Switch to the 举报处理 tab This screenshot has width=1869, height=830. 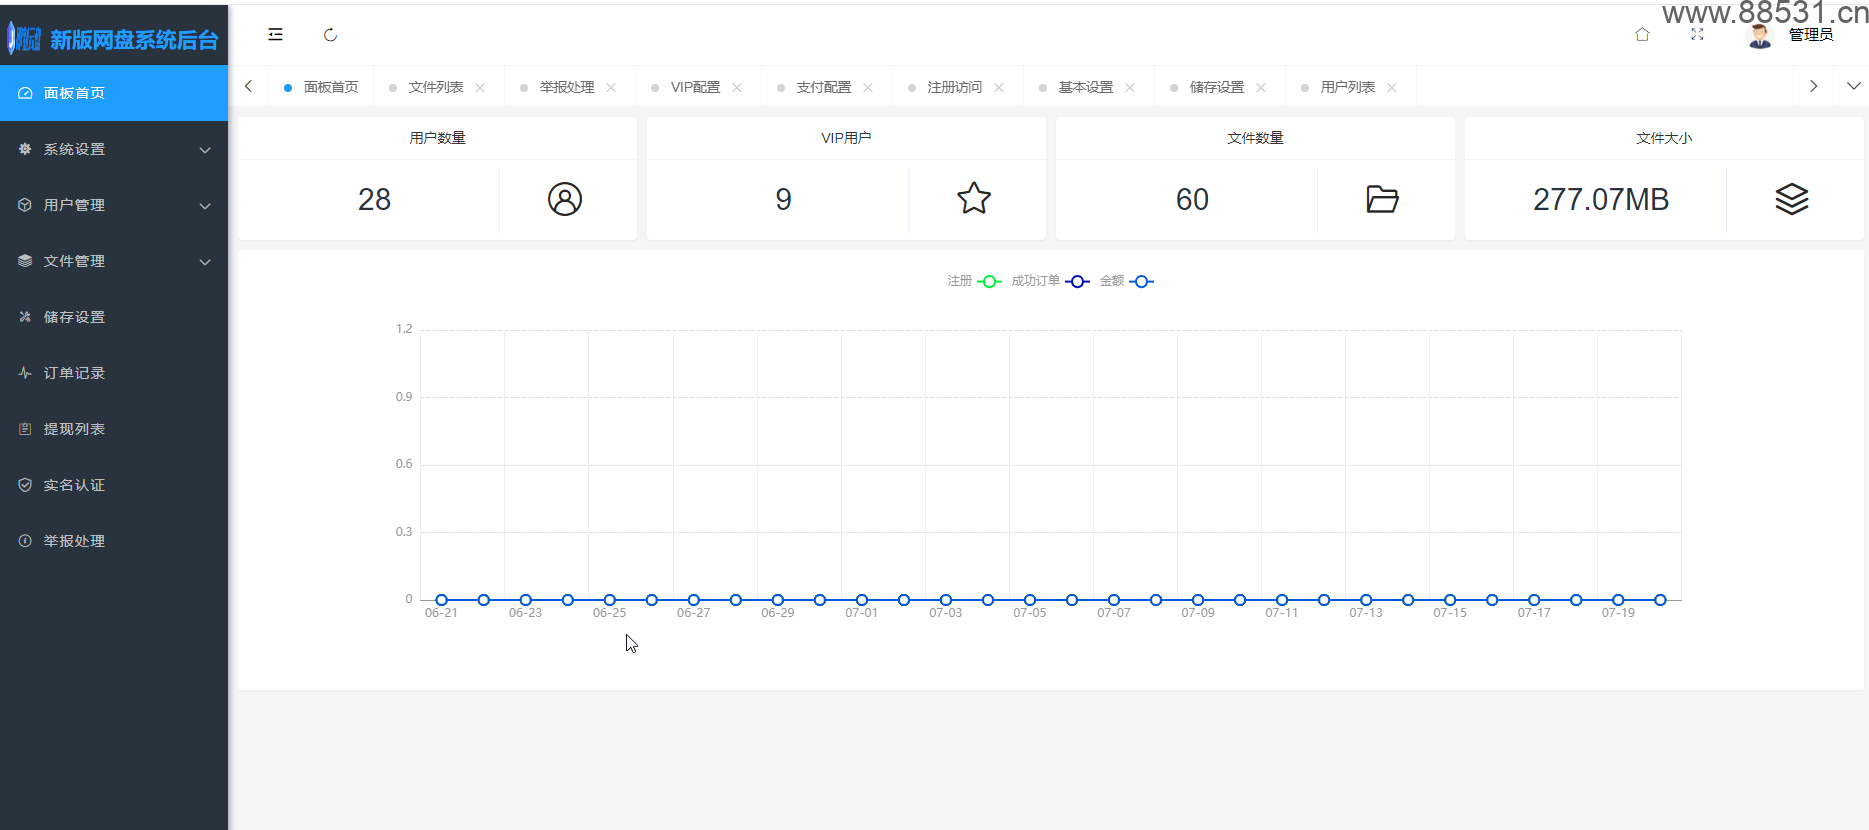[x=567, y=87]
